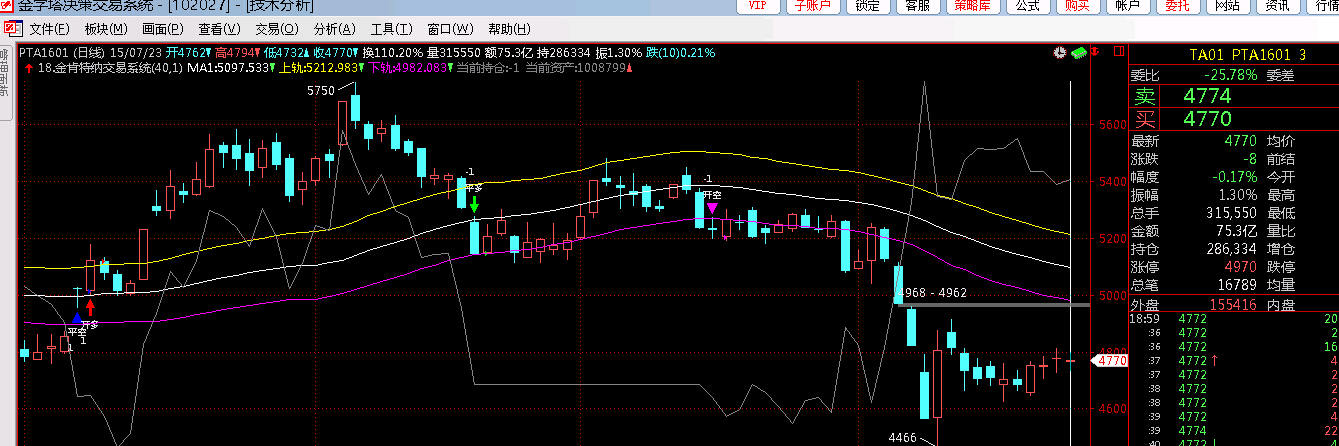Viewport: 1339px width, 446px height.
Task: Click the green down-arrow 平多 signal marker
Action: point(474,205)
